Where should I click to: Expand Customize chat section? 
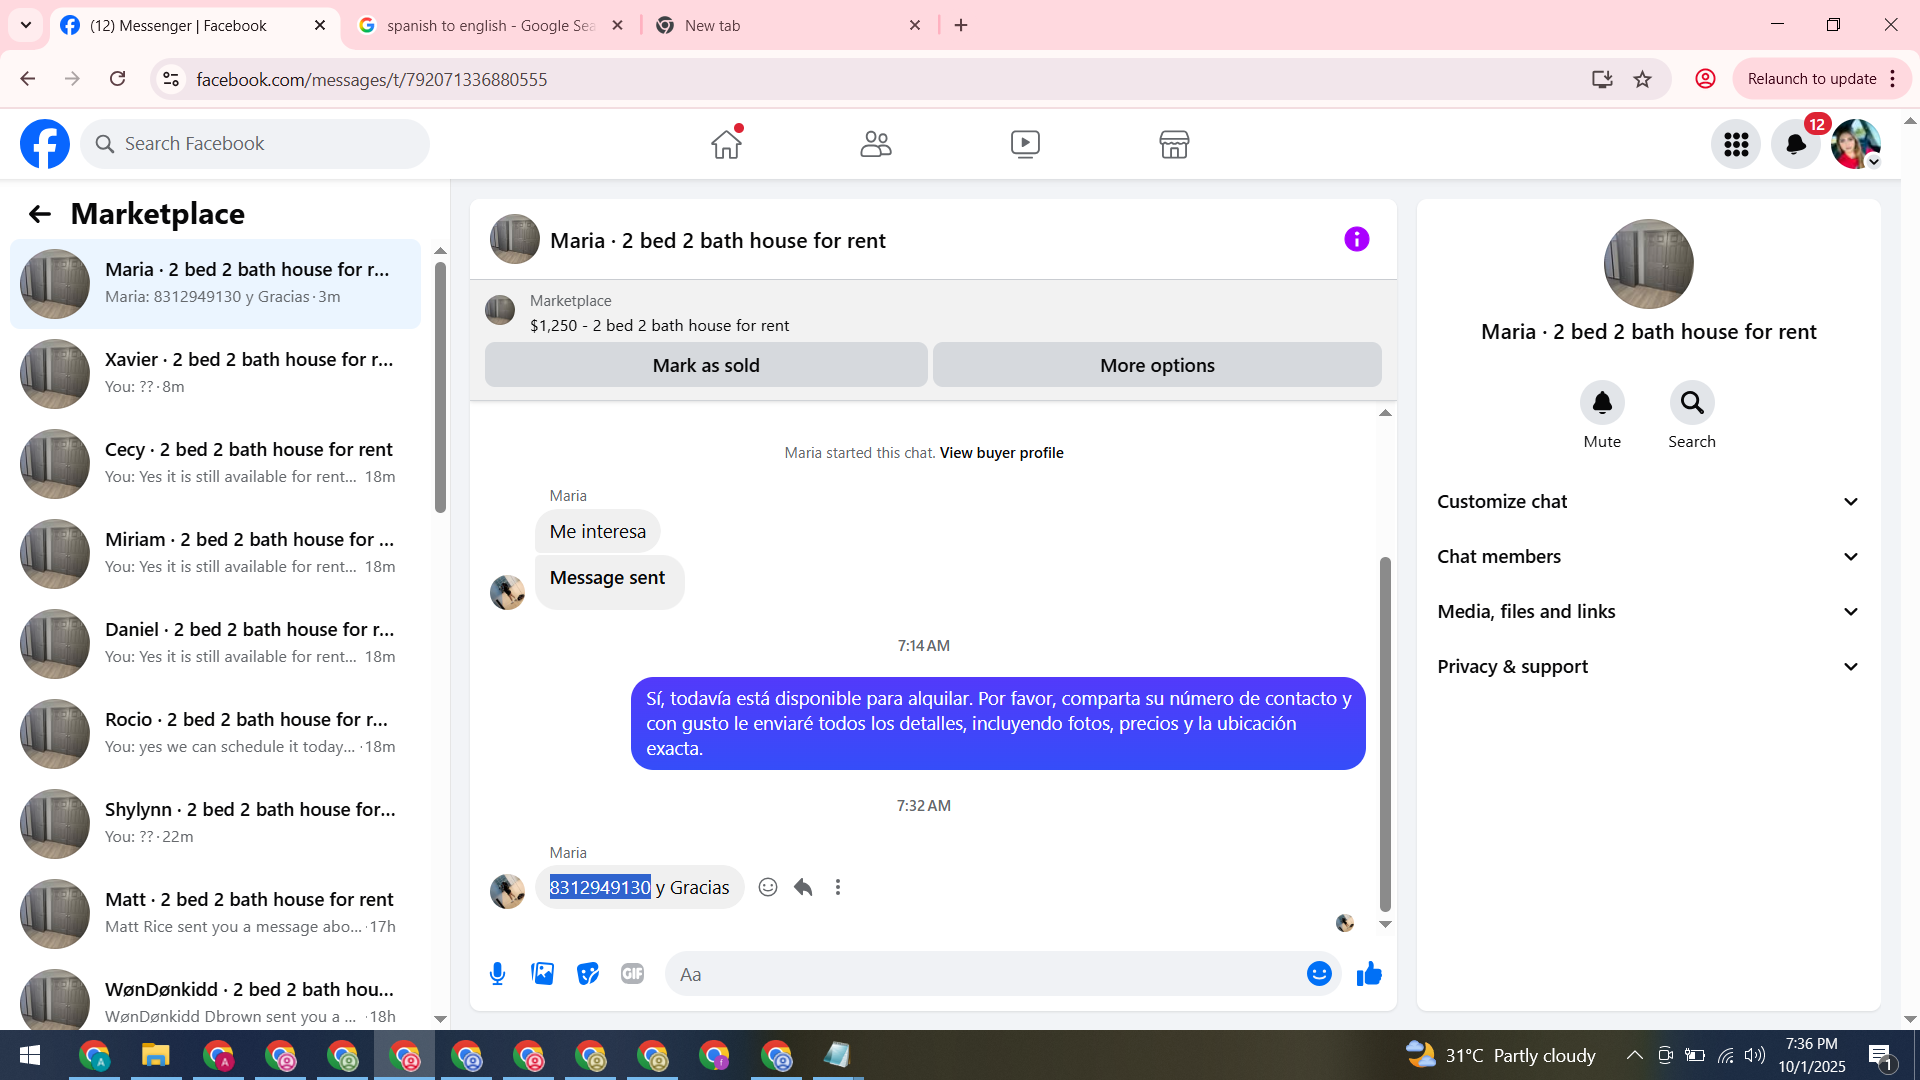pos(1649,502)
